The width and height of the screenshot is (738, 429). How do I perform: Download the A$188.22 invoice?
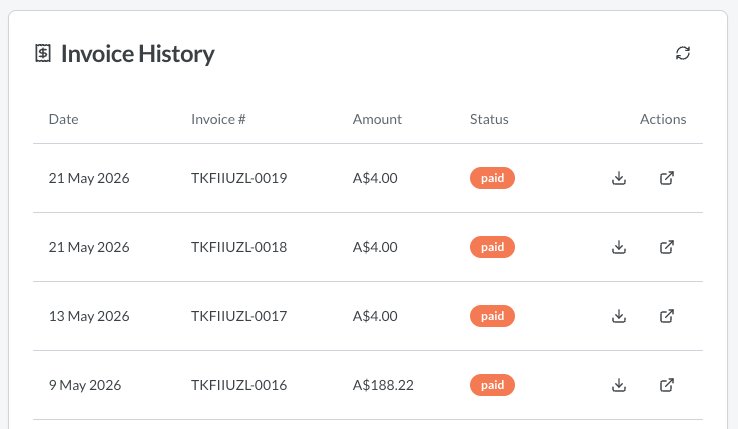(x=618, y=385)
